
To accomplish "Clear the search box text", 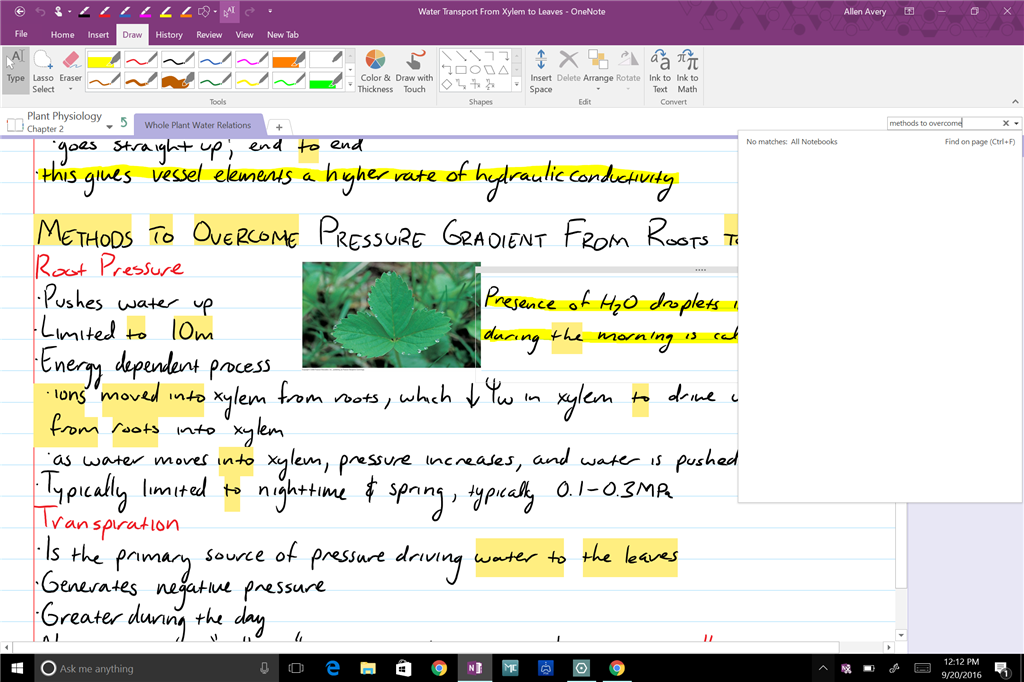I will coord(1006,123).
